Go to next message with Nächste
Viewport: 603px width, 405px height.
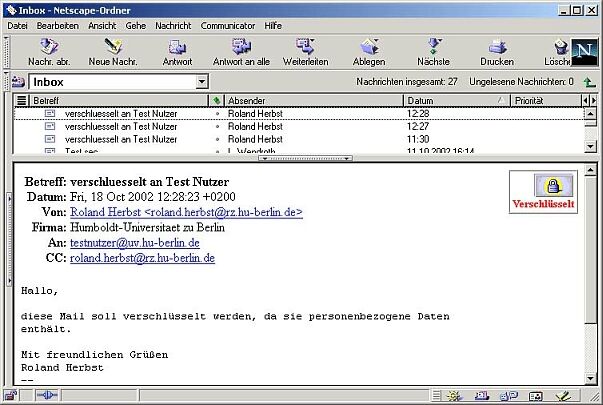433,52
